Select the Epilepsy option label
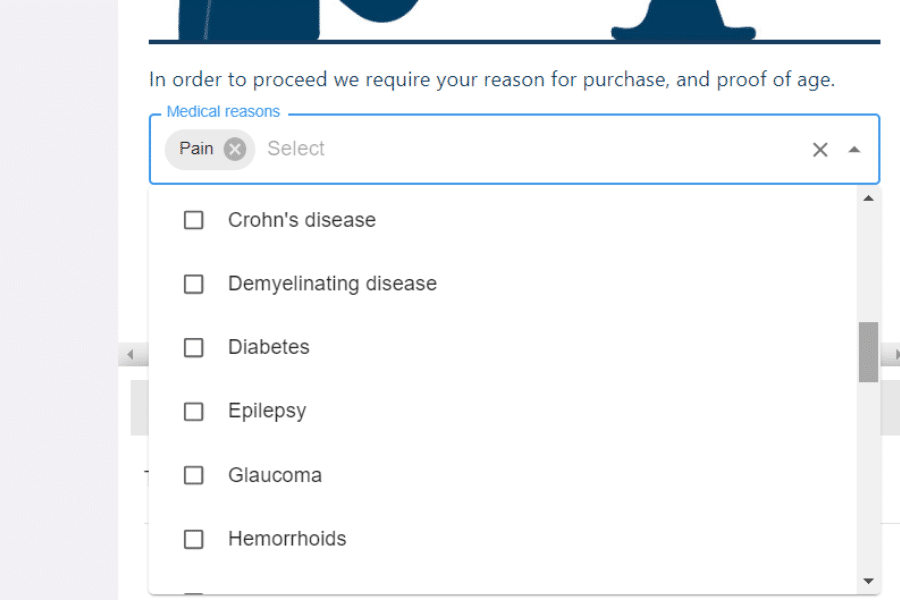The width and height of the screenshot is (900, 600). click(x=267, y=411)
